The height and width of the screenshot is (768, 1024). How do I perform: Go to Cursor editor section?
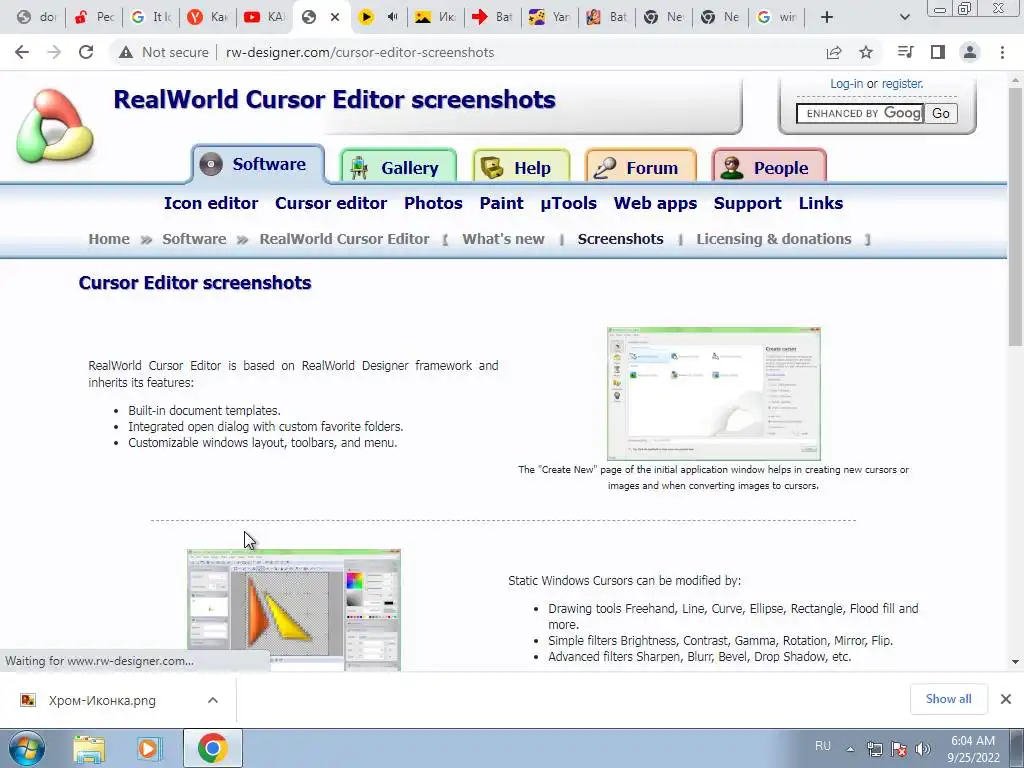tap(331, 203)
